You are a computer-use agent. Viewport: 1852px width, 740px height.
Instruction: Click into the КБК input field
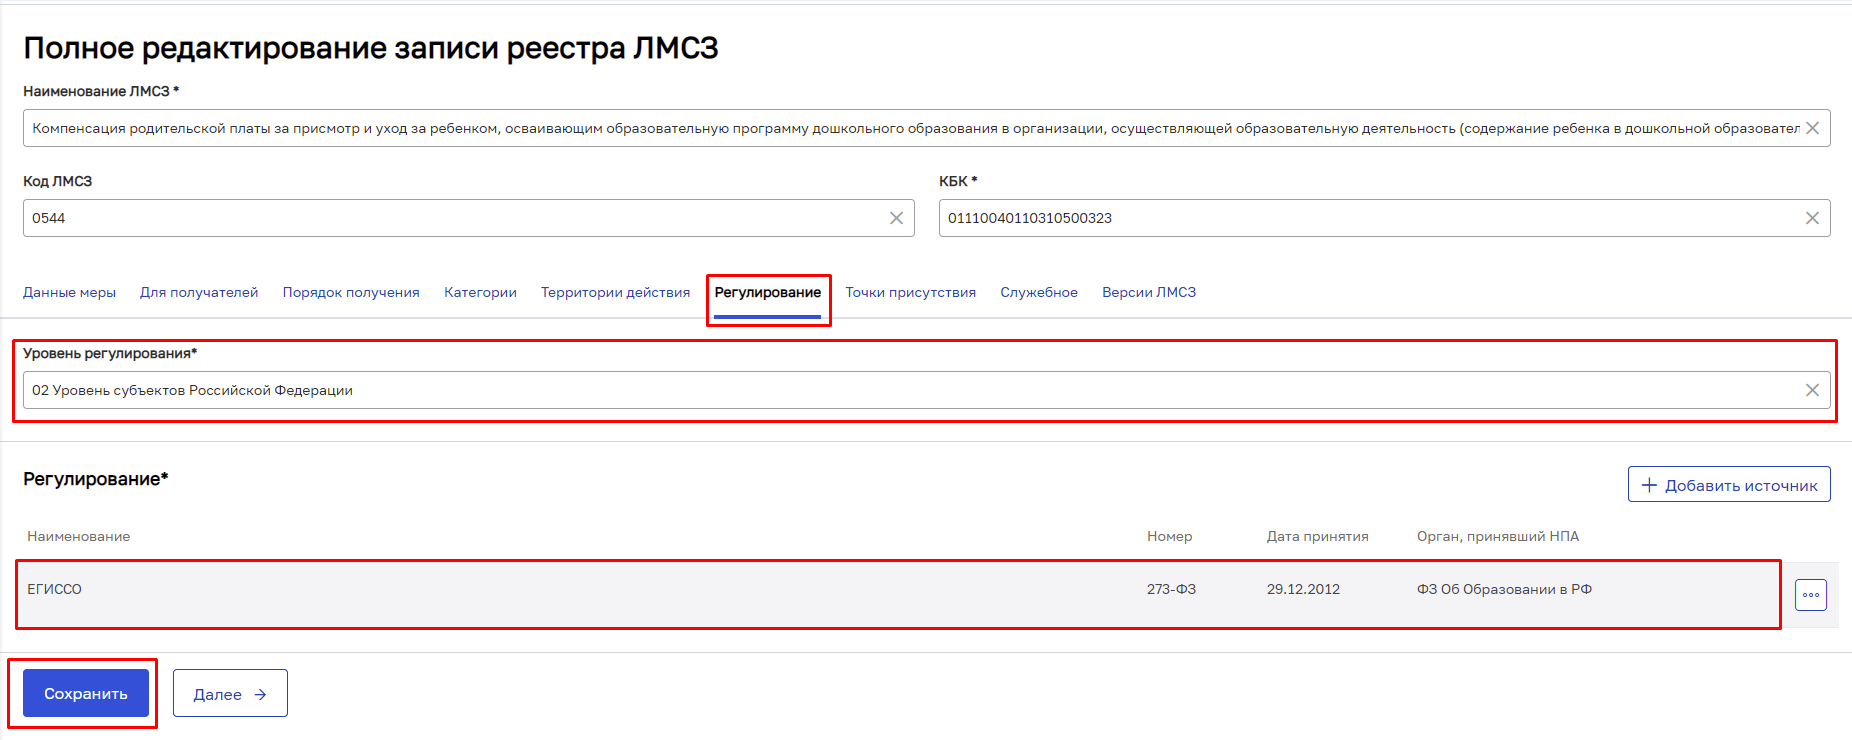tap(1360, 218)
